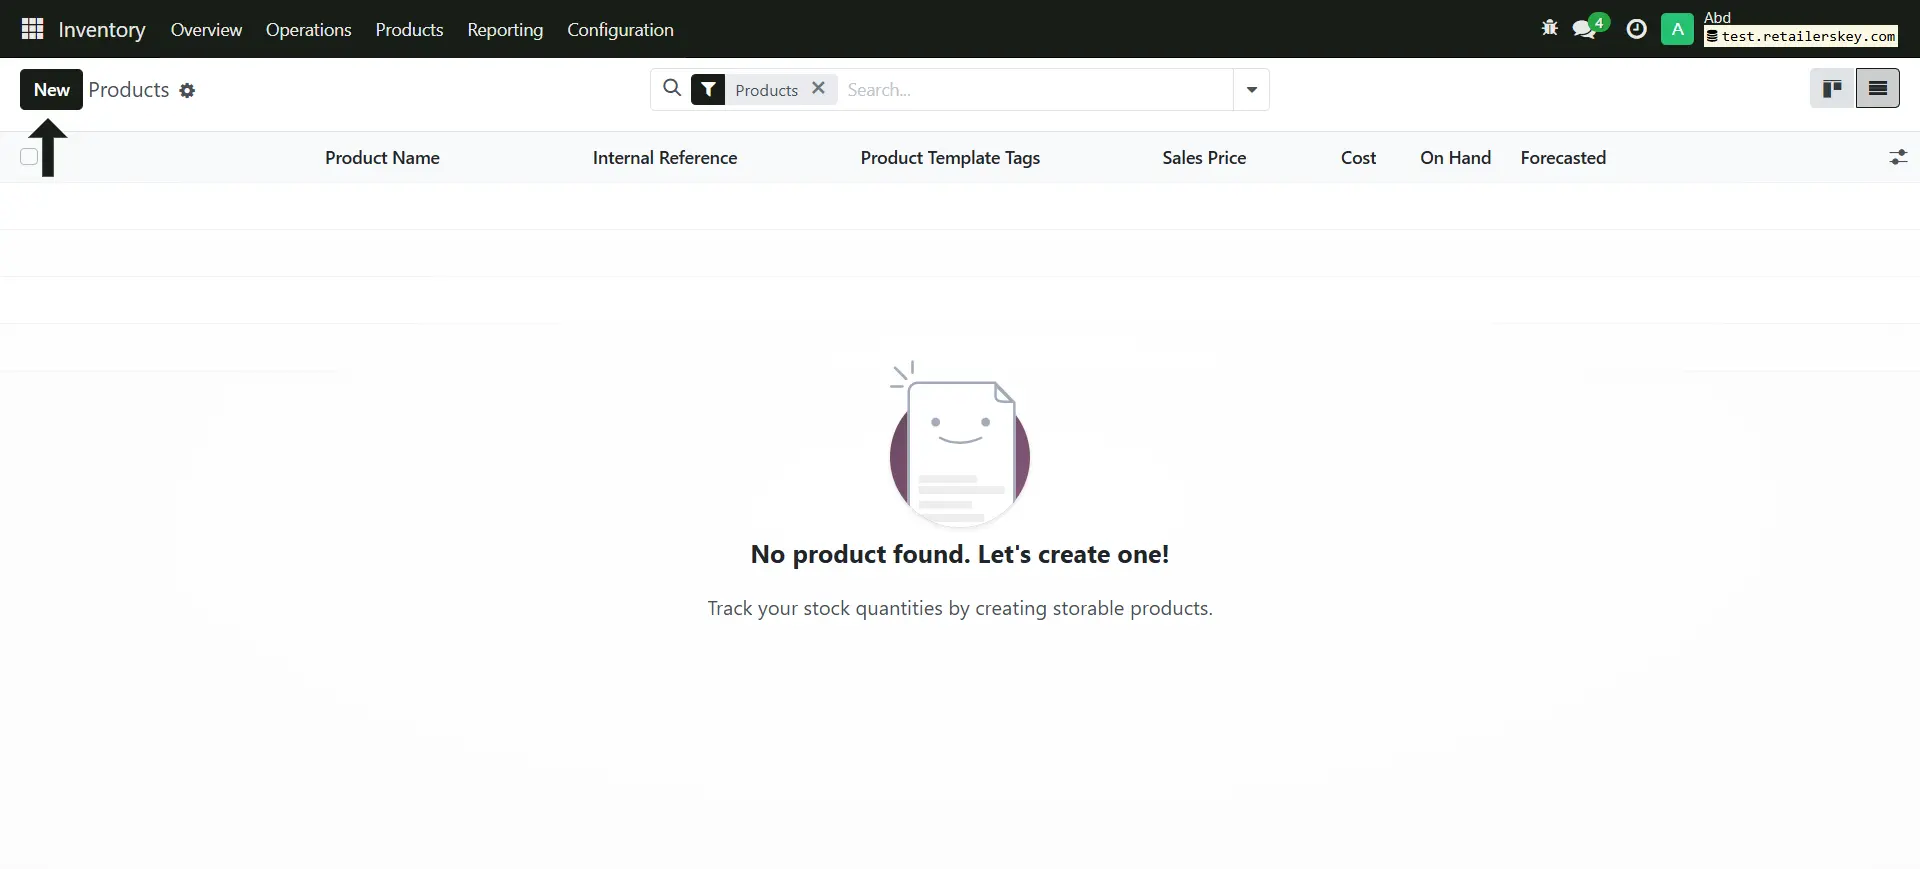Open the Products gear actions icon
Image resolution: width=1920 pixels, height=869 pixels.
187,91
